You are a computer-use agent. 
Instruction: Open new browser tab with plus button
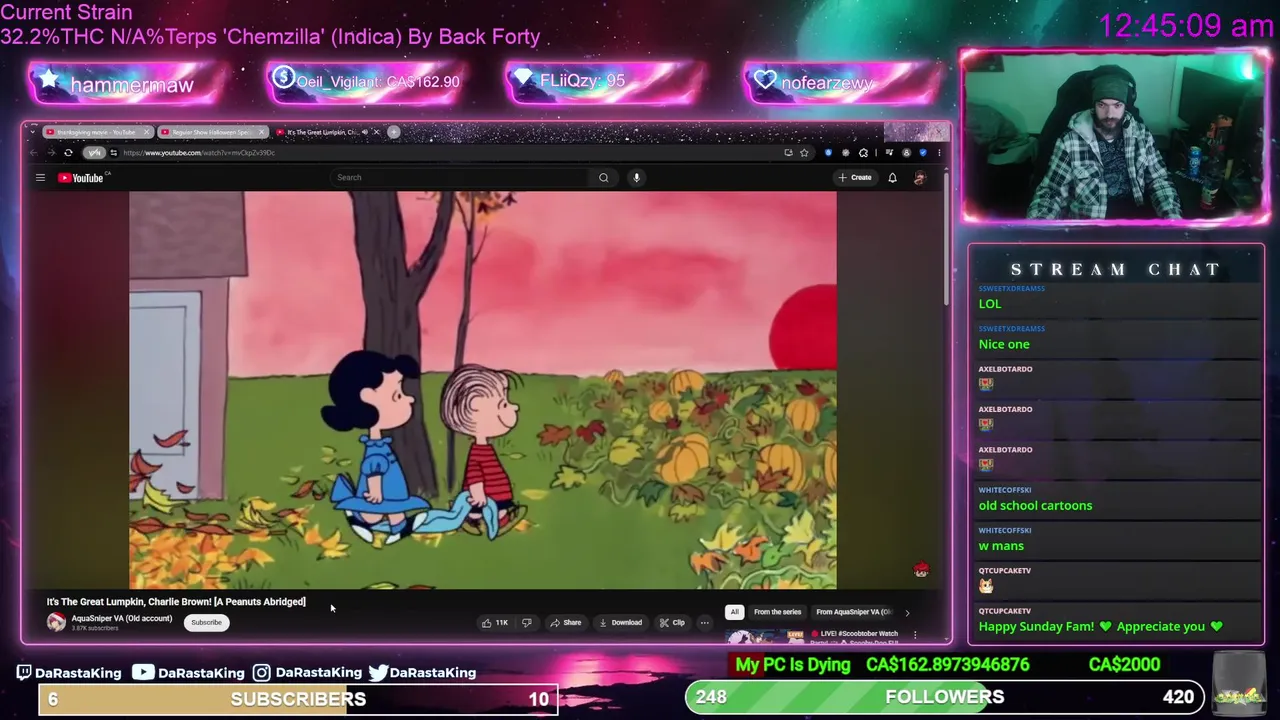[394, 132]
